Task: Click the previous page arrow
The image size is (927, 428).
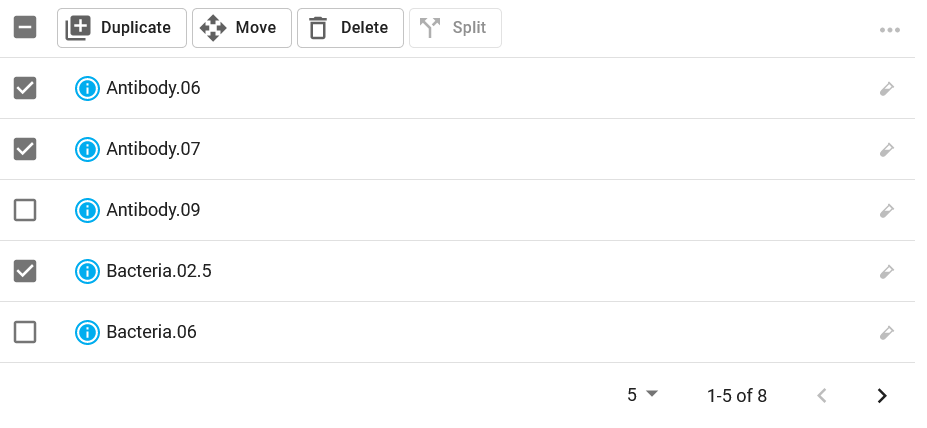Action: (x=821, y=395)
